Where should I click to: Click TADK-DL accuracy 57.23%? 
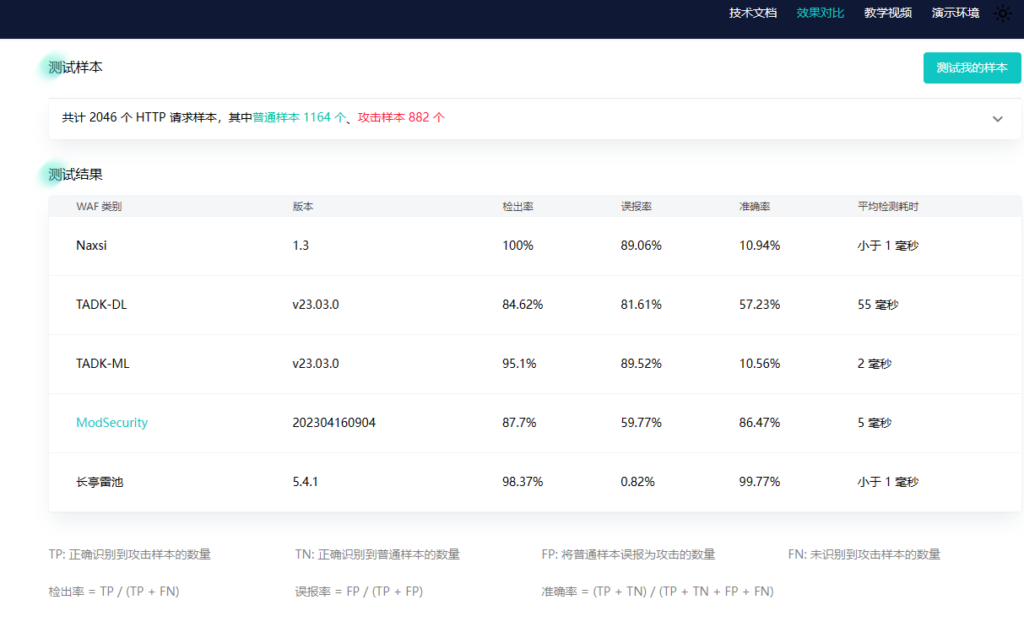(760, 304)
